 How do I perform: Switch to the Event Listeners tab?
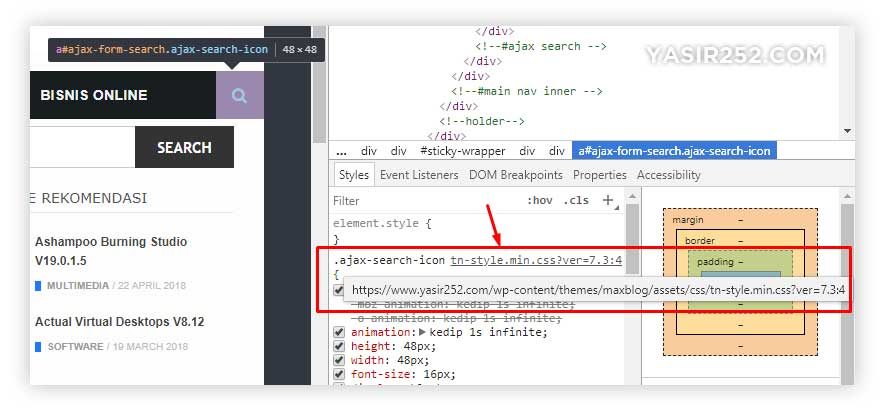coord(419,175)
